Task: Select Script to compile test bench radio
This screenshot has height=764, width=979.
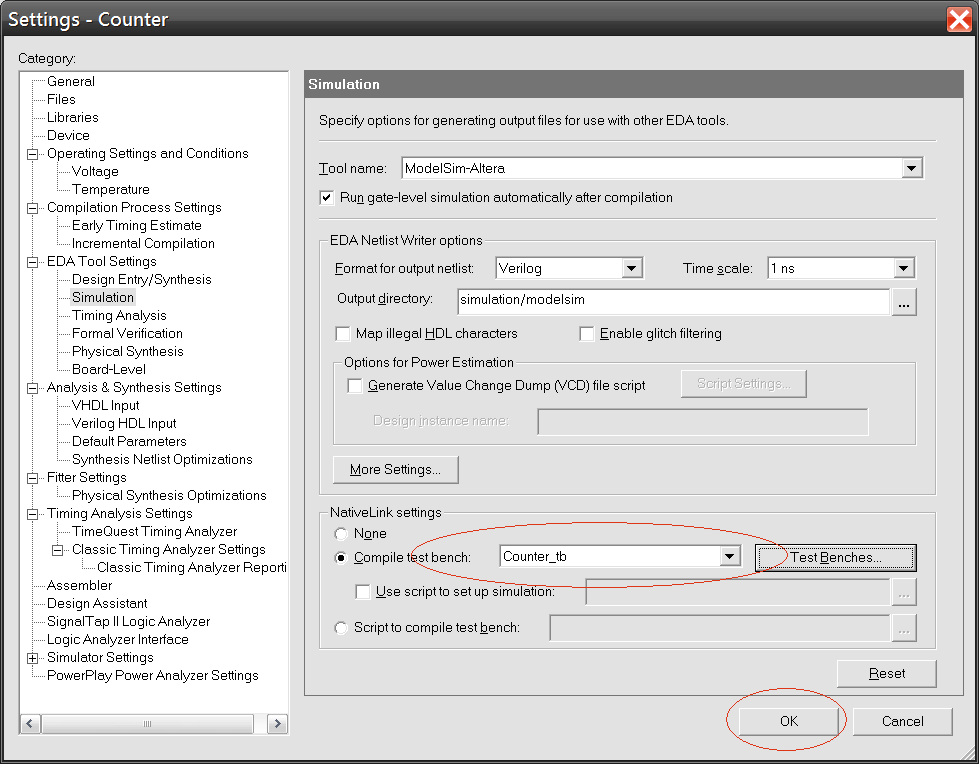Action: 341,628
